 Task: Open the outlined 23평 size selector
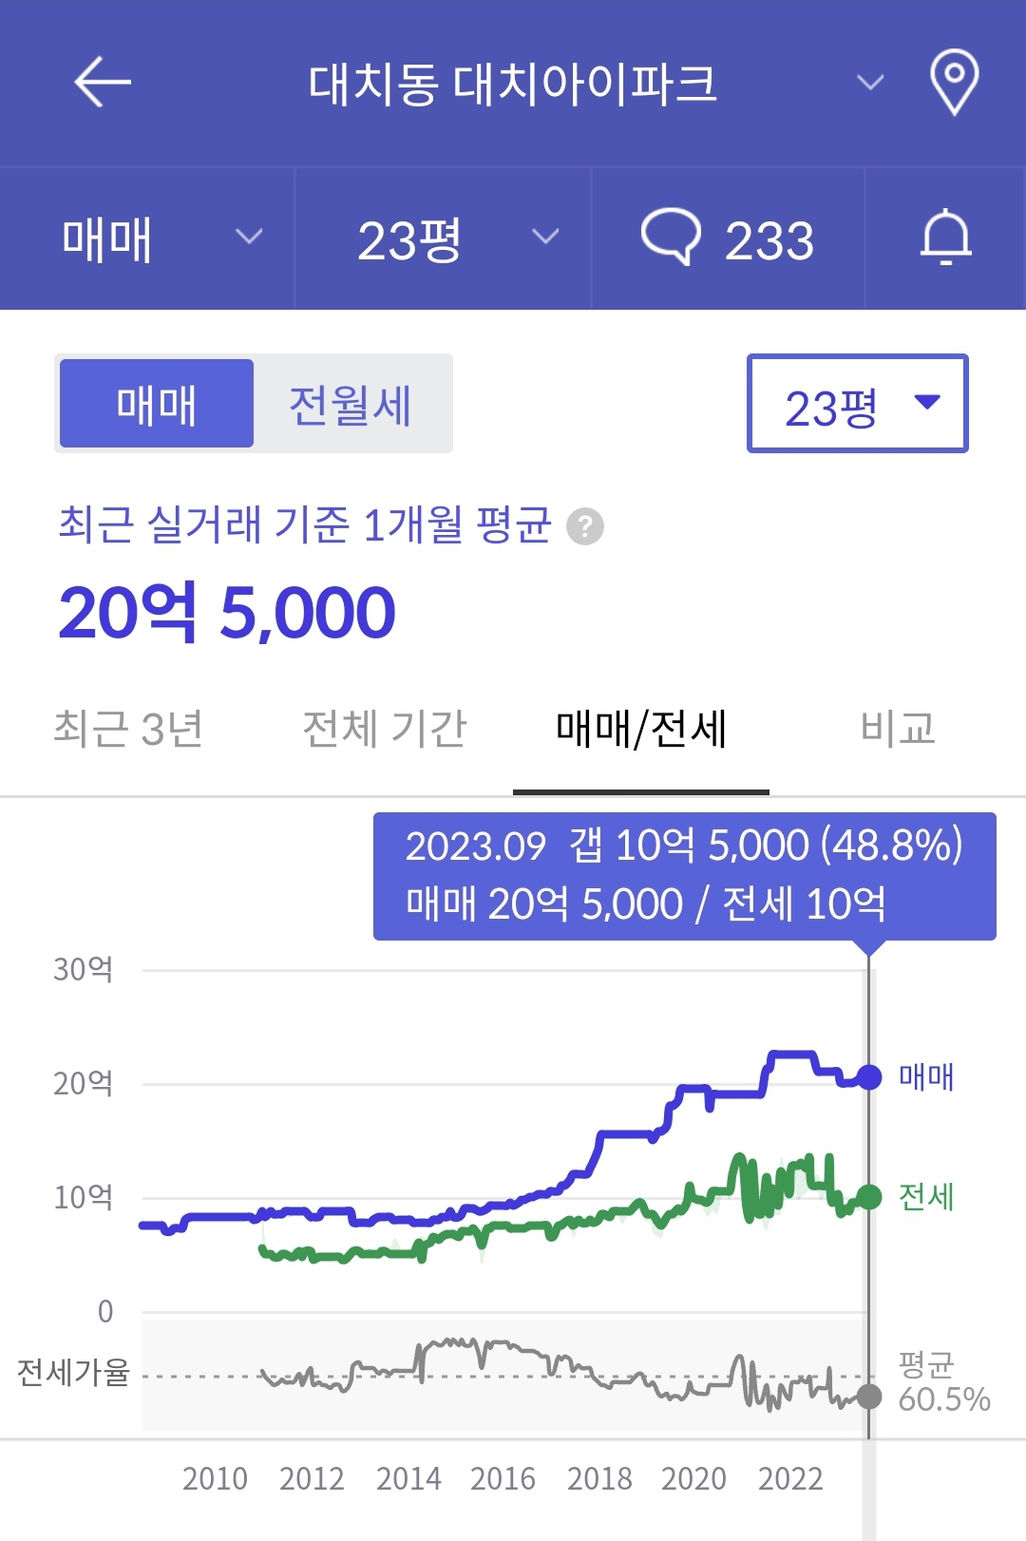point(858,403)
